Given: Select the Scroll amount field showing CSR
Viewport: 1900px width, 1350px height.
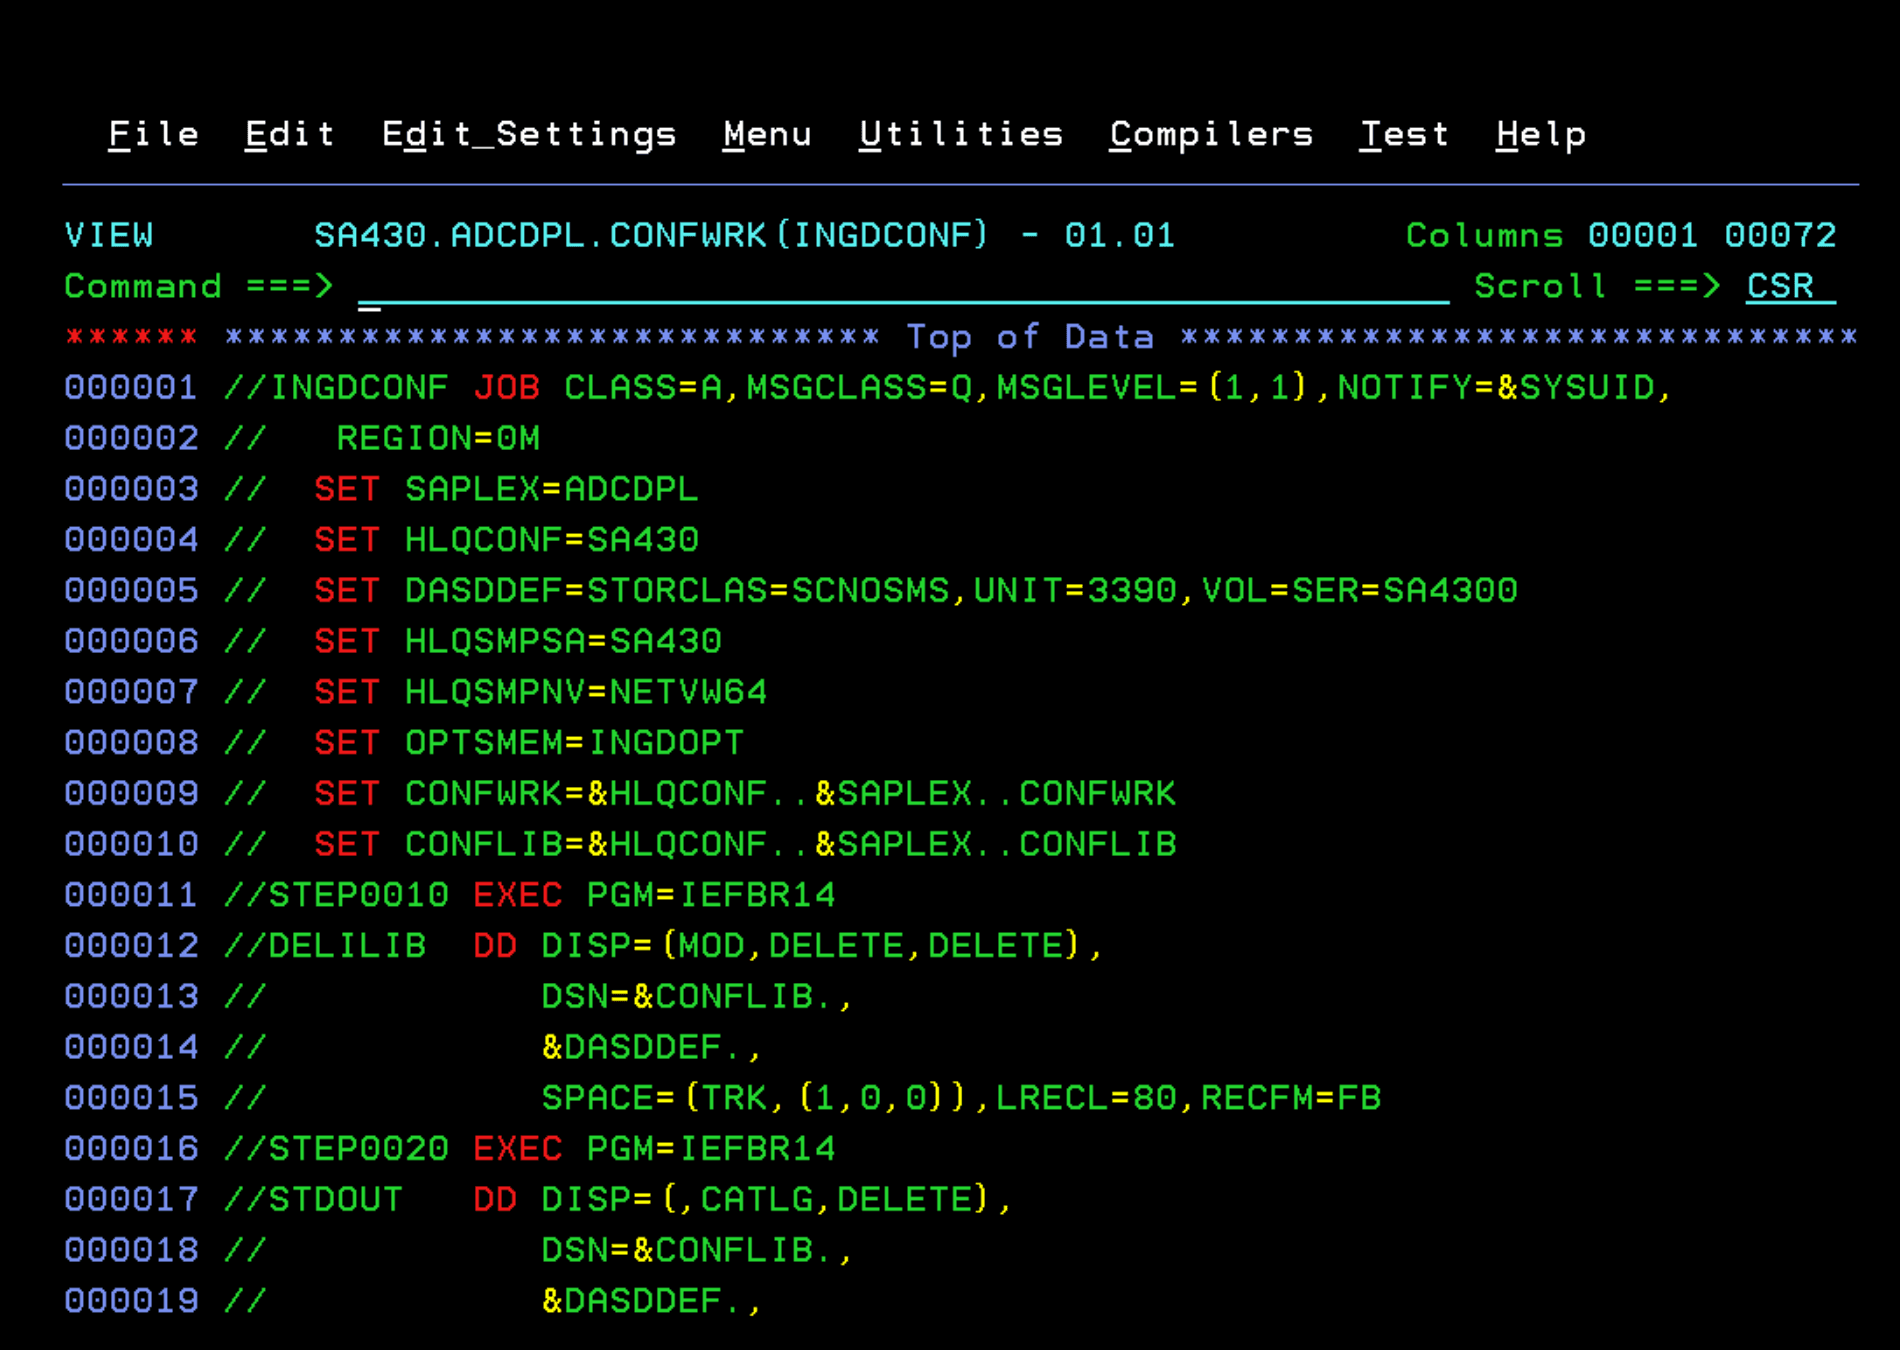Looking at the screenshot, I should [x=1781, y=287].
